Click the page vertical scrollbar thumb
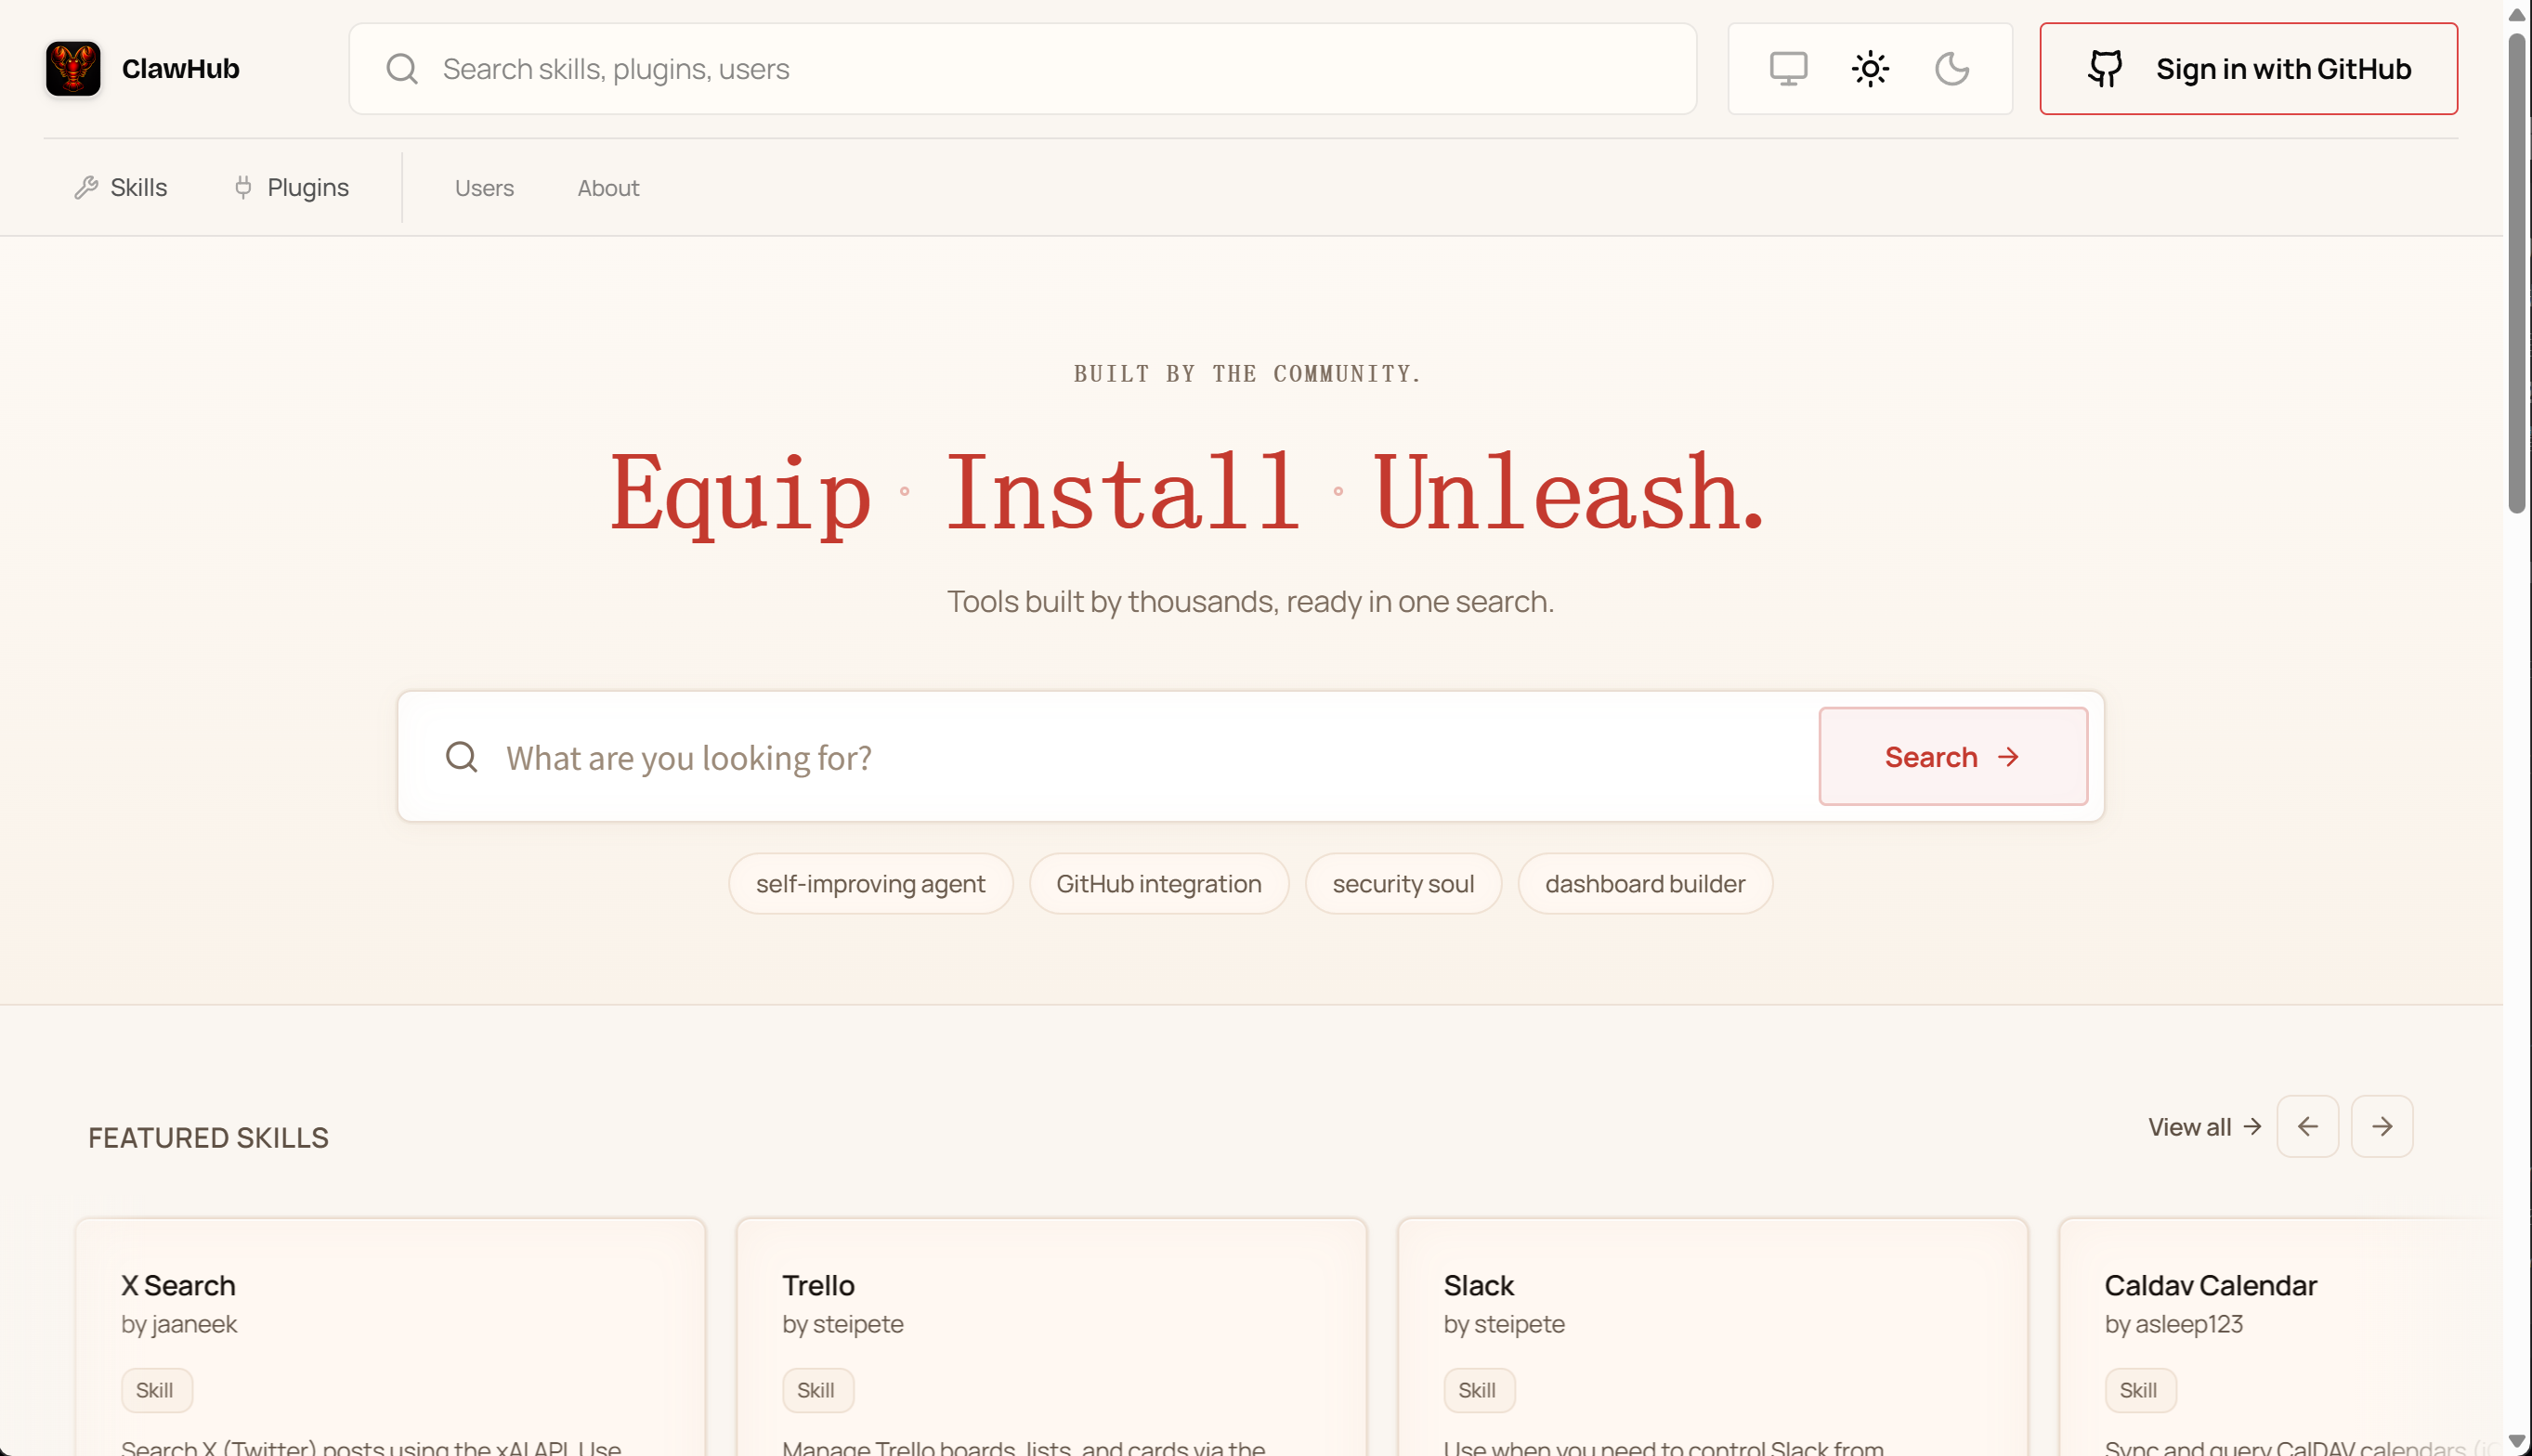Image resolution: width=2532 pixels, height=1456 pixels. 2517,272
